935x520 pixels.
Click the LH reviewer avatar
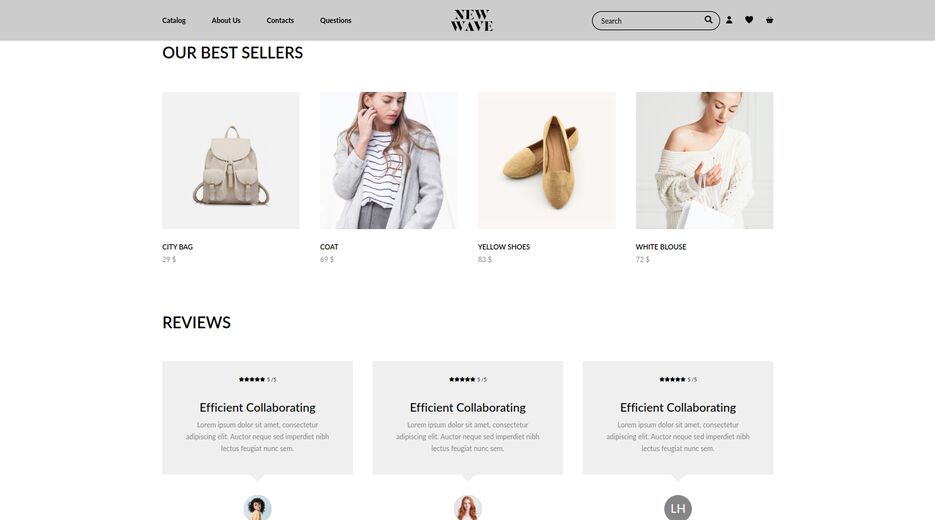[x=678, y=507]
